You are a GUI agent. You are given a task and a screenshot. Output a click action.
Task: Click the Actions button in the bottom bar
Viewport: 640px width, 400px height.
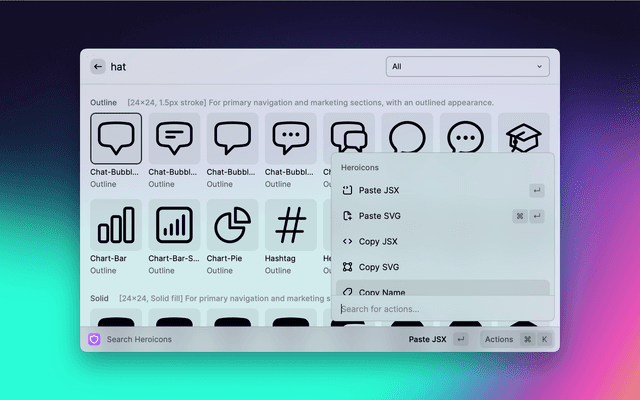click(499, 339)
